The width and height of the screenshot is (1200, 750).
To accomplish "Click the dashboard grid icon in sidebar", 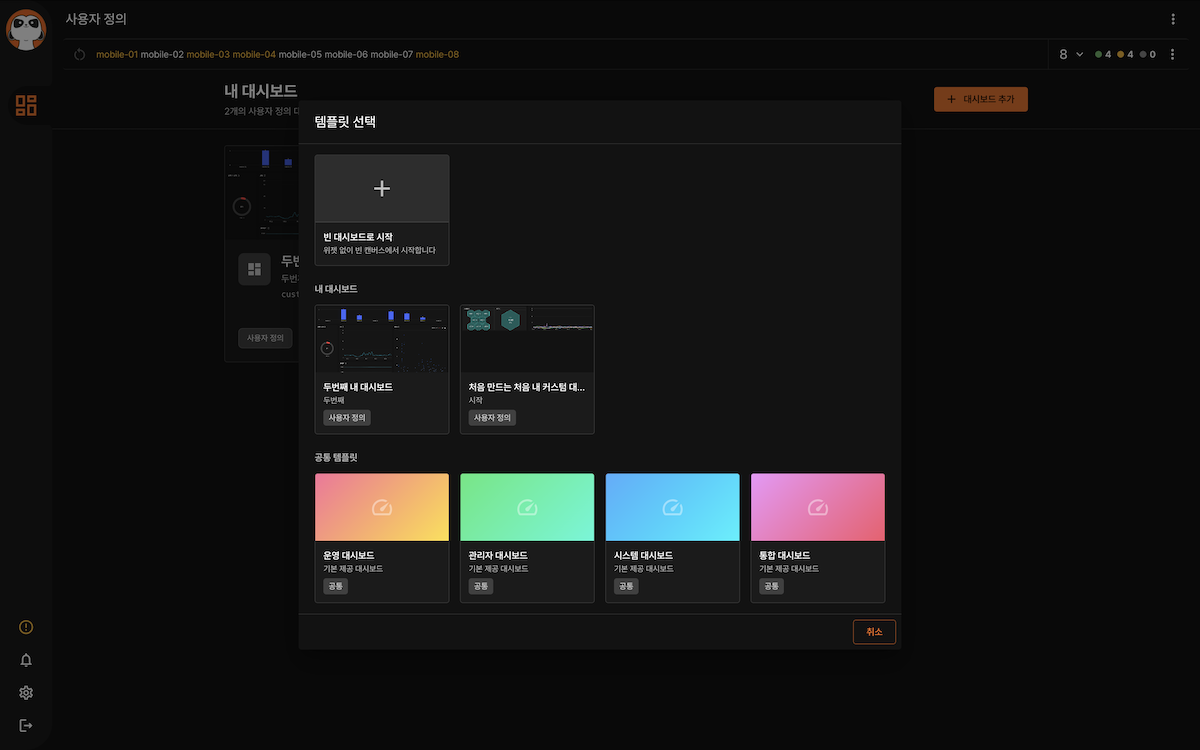I will tap(26, 105).
